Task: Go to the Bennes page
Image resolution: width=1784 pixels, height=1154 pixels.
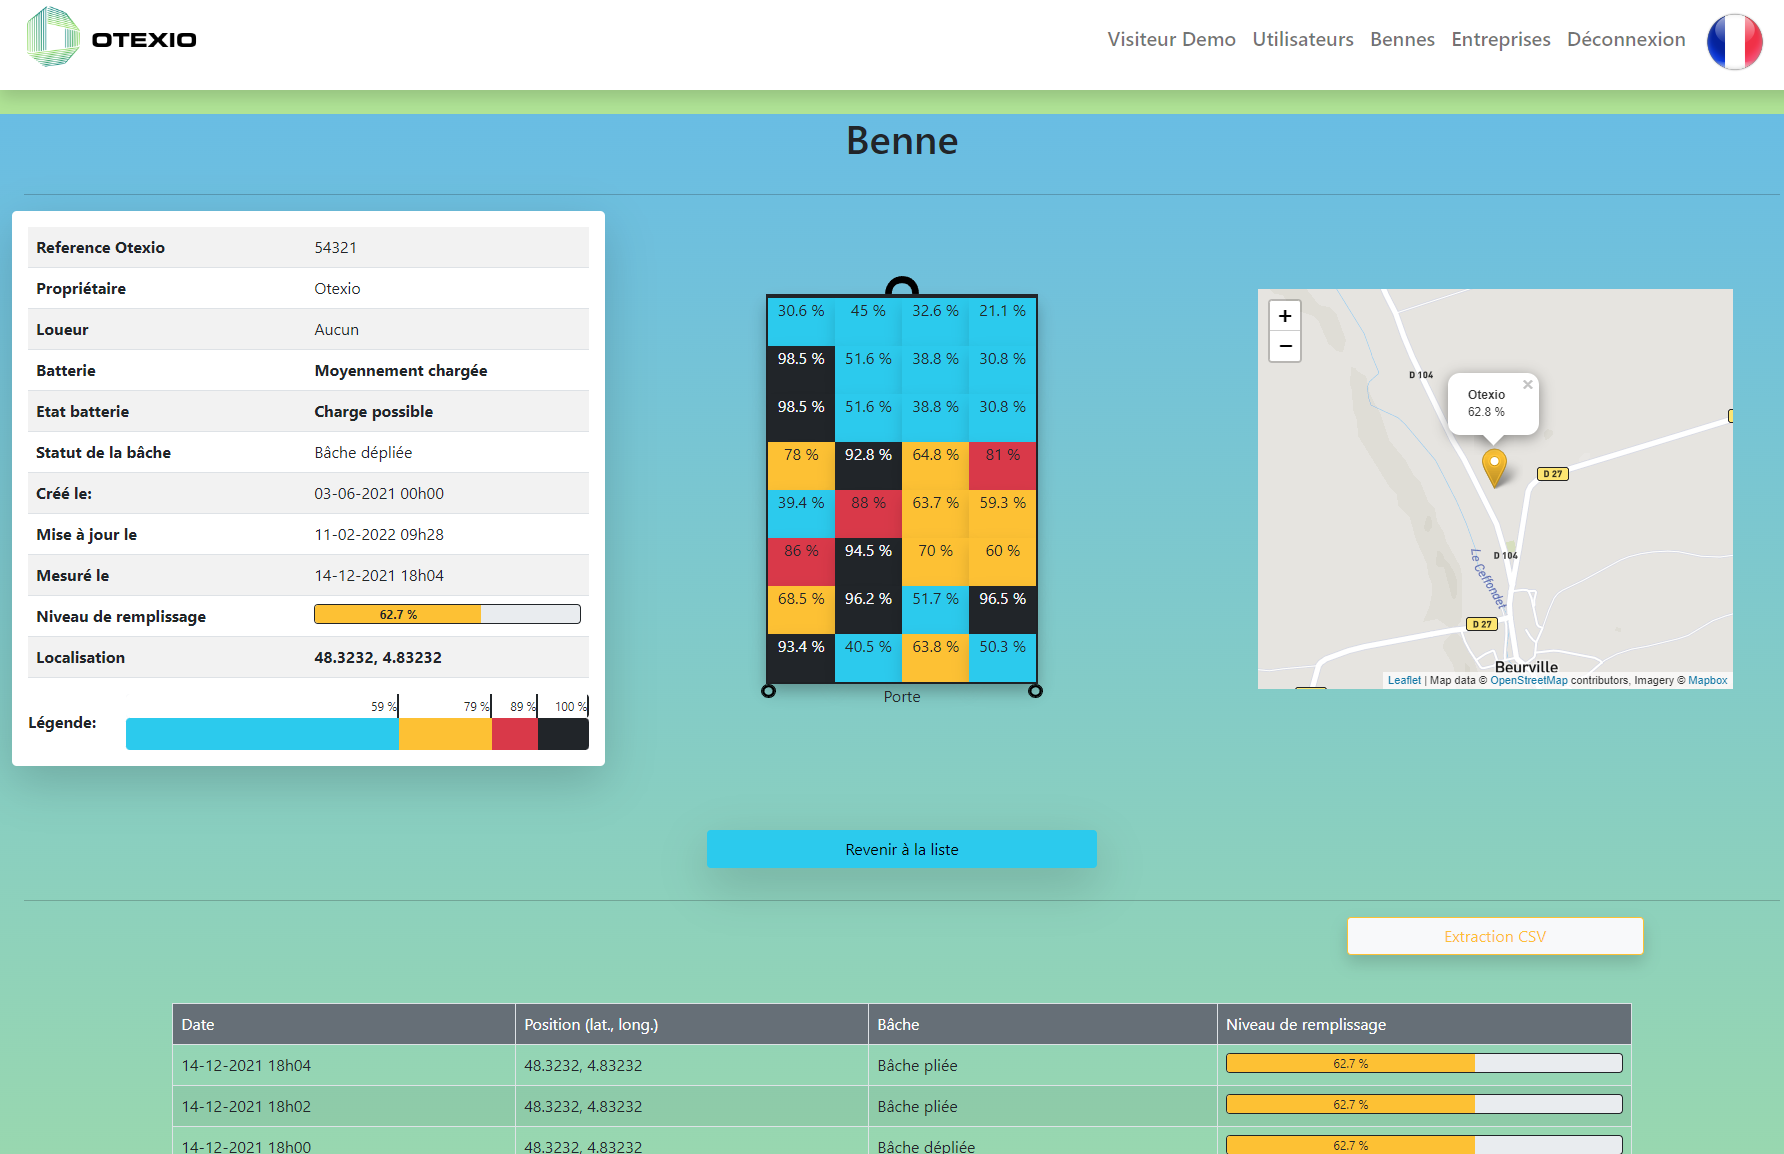Action: click(1401, 39)
